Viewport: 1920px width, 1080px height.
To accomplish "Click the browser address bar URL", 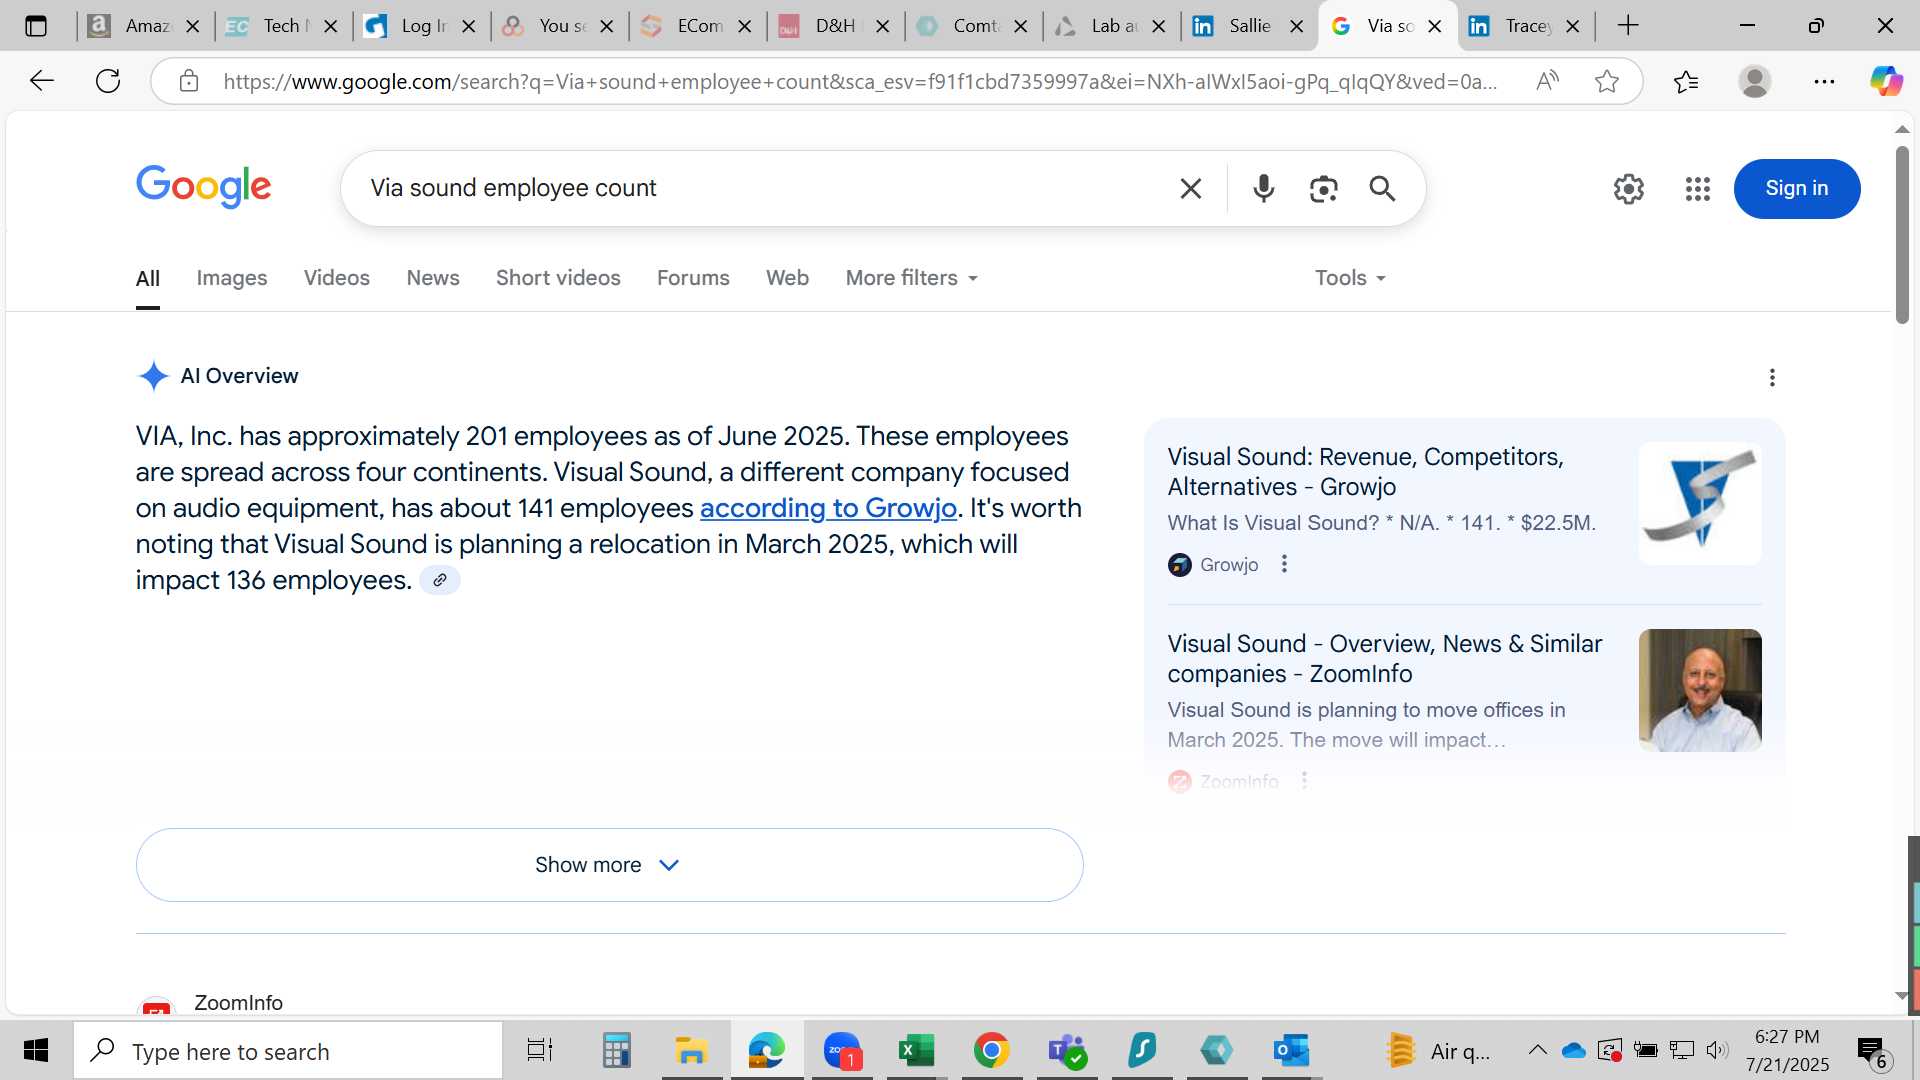I will pos(860,81).
